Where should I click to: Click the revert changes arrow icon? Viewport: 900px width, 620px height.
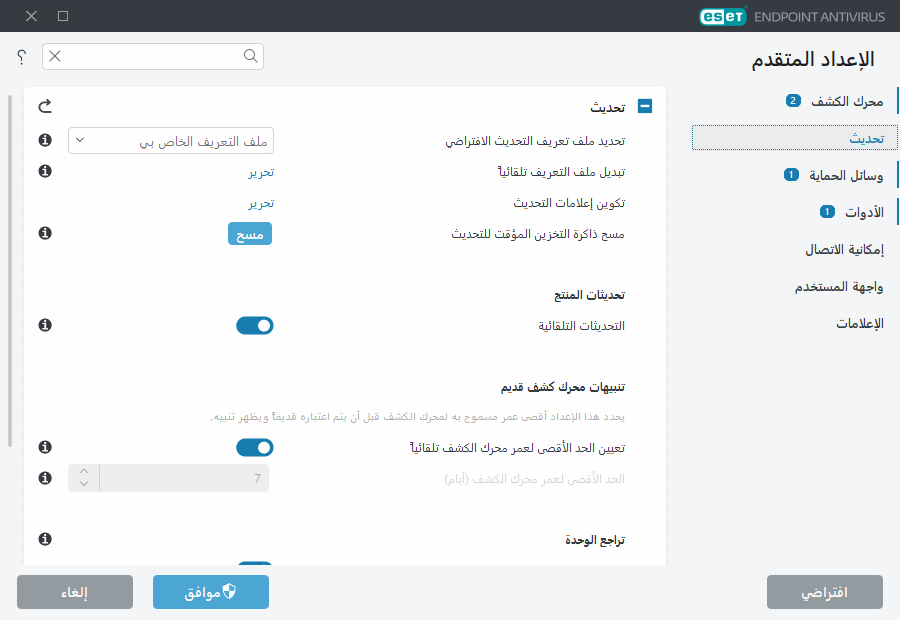point(47,105)
